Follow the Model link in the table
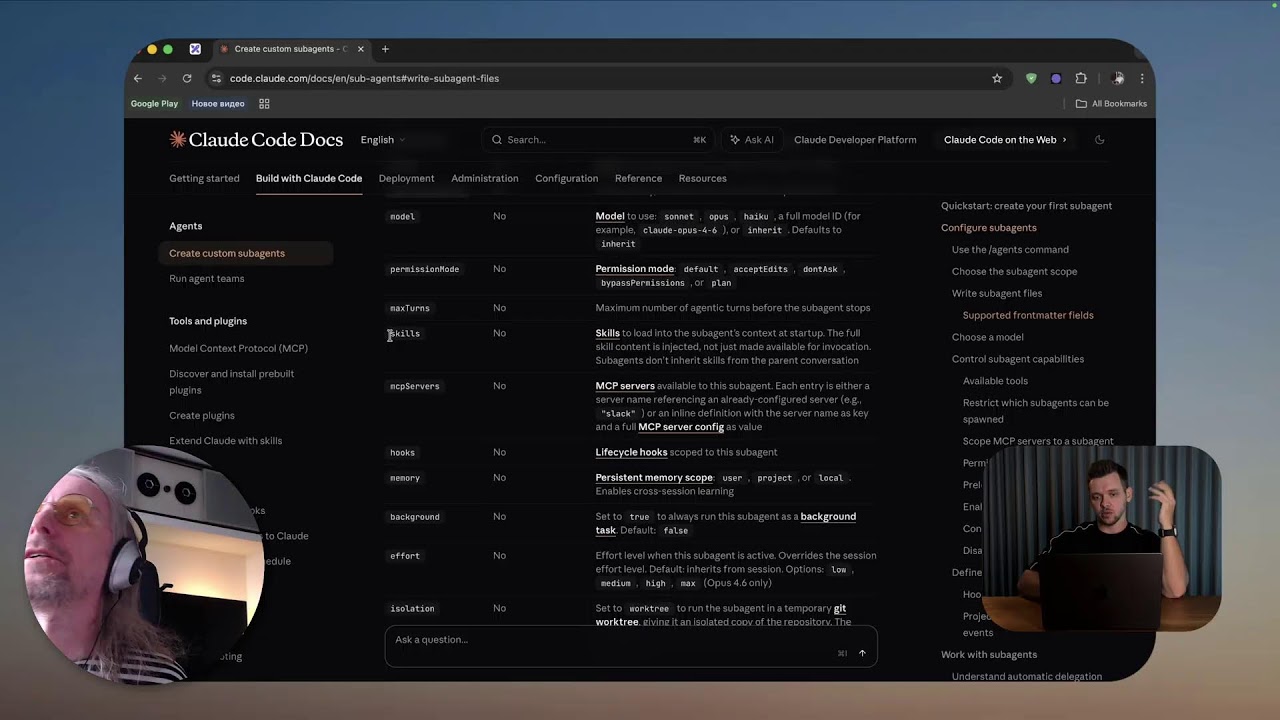The height and width of the screenshot is (720, 1280). [x=610, y=216]
